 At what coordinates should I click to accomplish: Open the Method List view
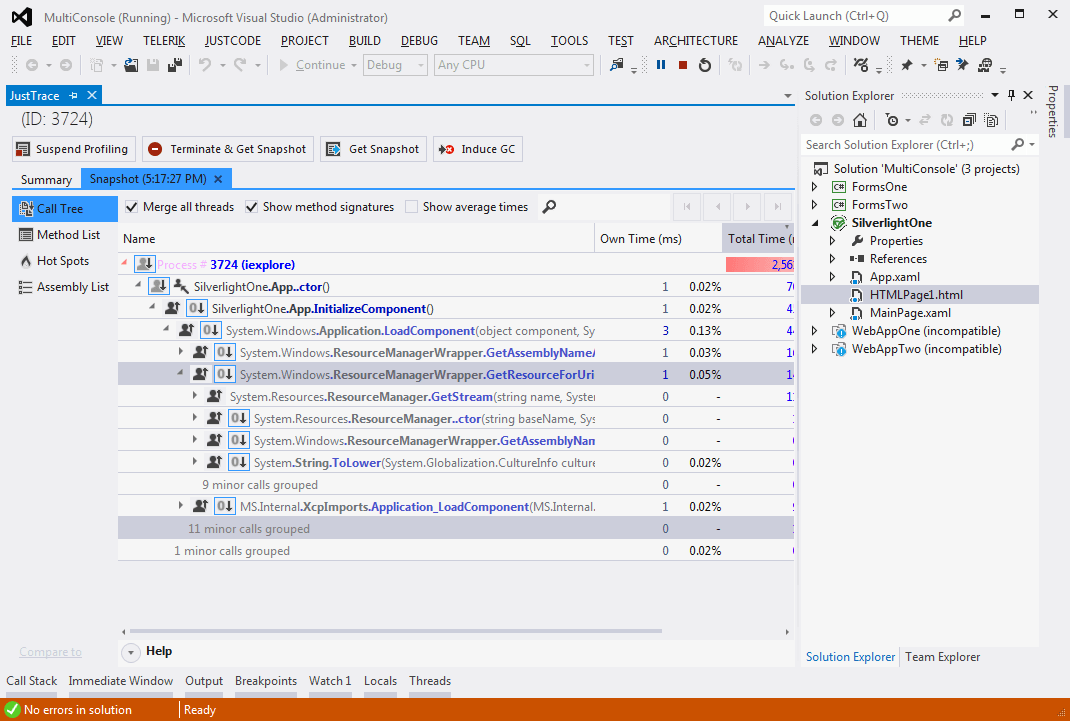(x=66, y=235)
